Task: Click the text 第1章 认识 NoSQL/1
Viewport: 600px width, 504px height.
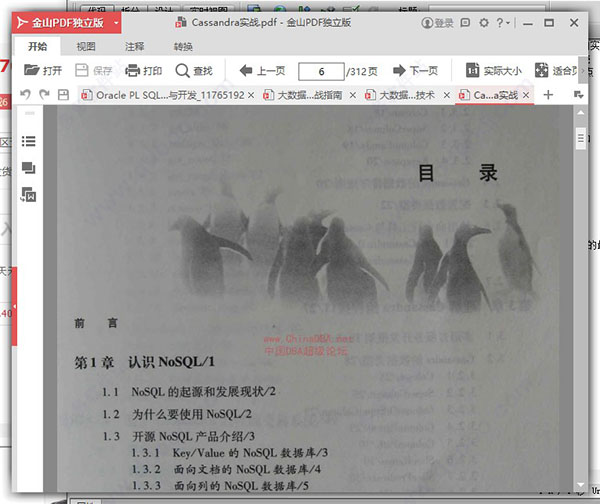Action: (x=144, y=362)
